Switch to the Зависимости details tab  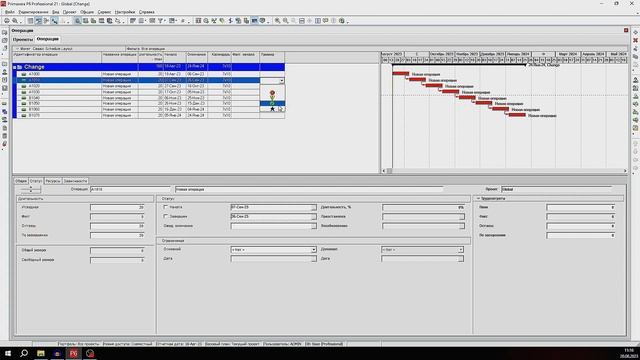tap(76, 181)
